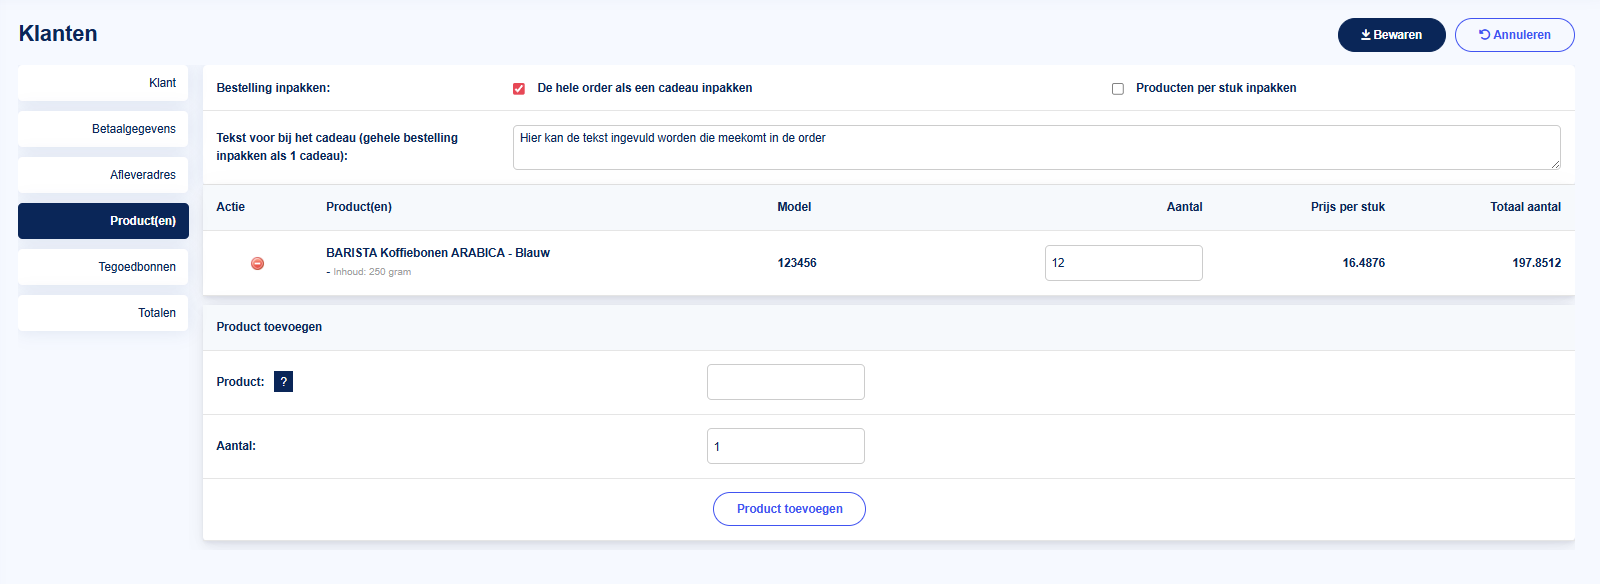Save with the Bewaren button
Image resolution: width=1600 pixels, height=584 pixels.
pyautogui.click(x=1391, y=35)
